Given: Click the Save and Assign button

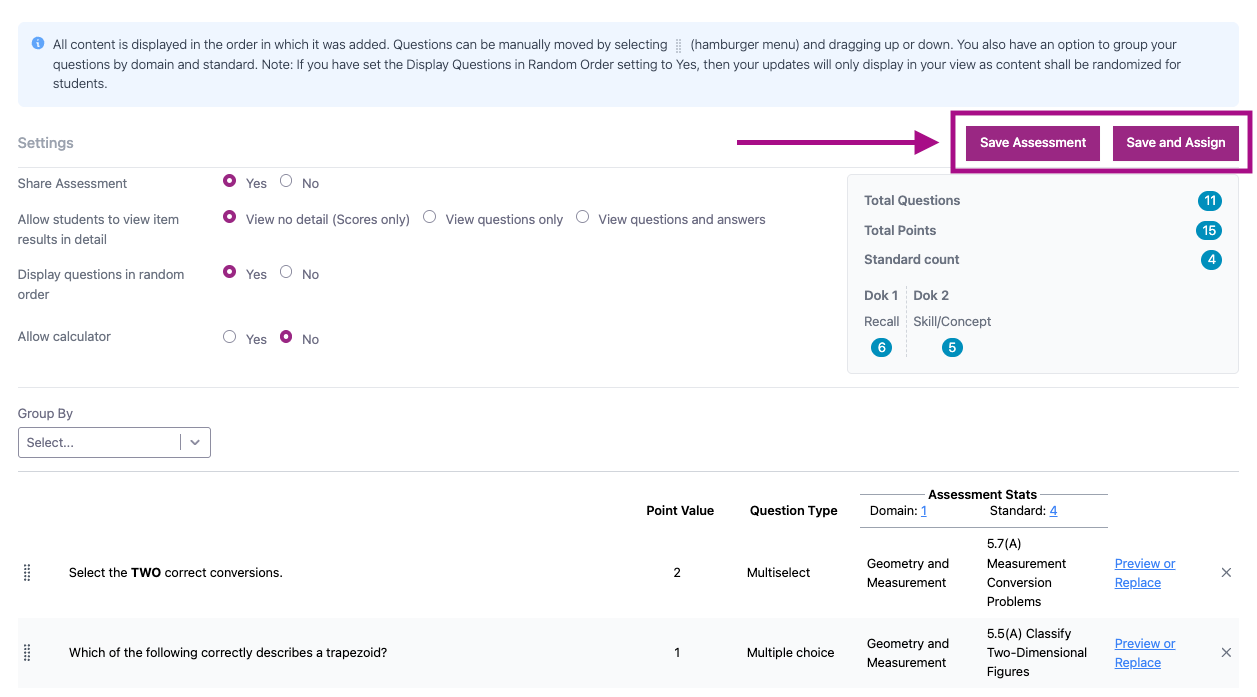Looking at the screenshot, I should [x=1175, y=143].
